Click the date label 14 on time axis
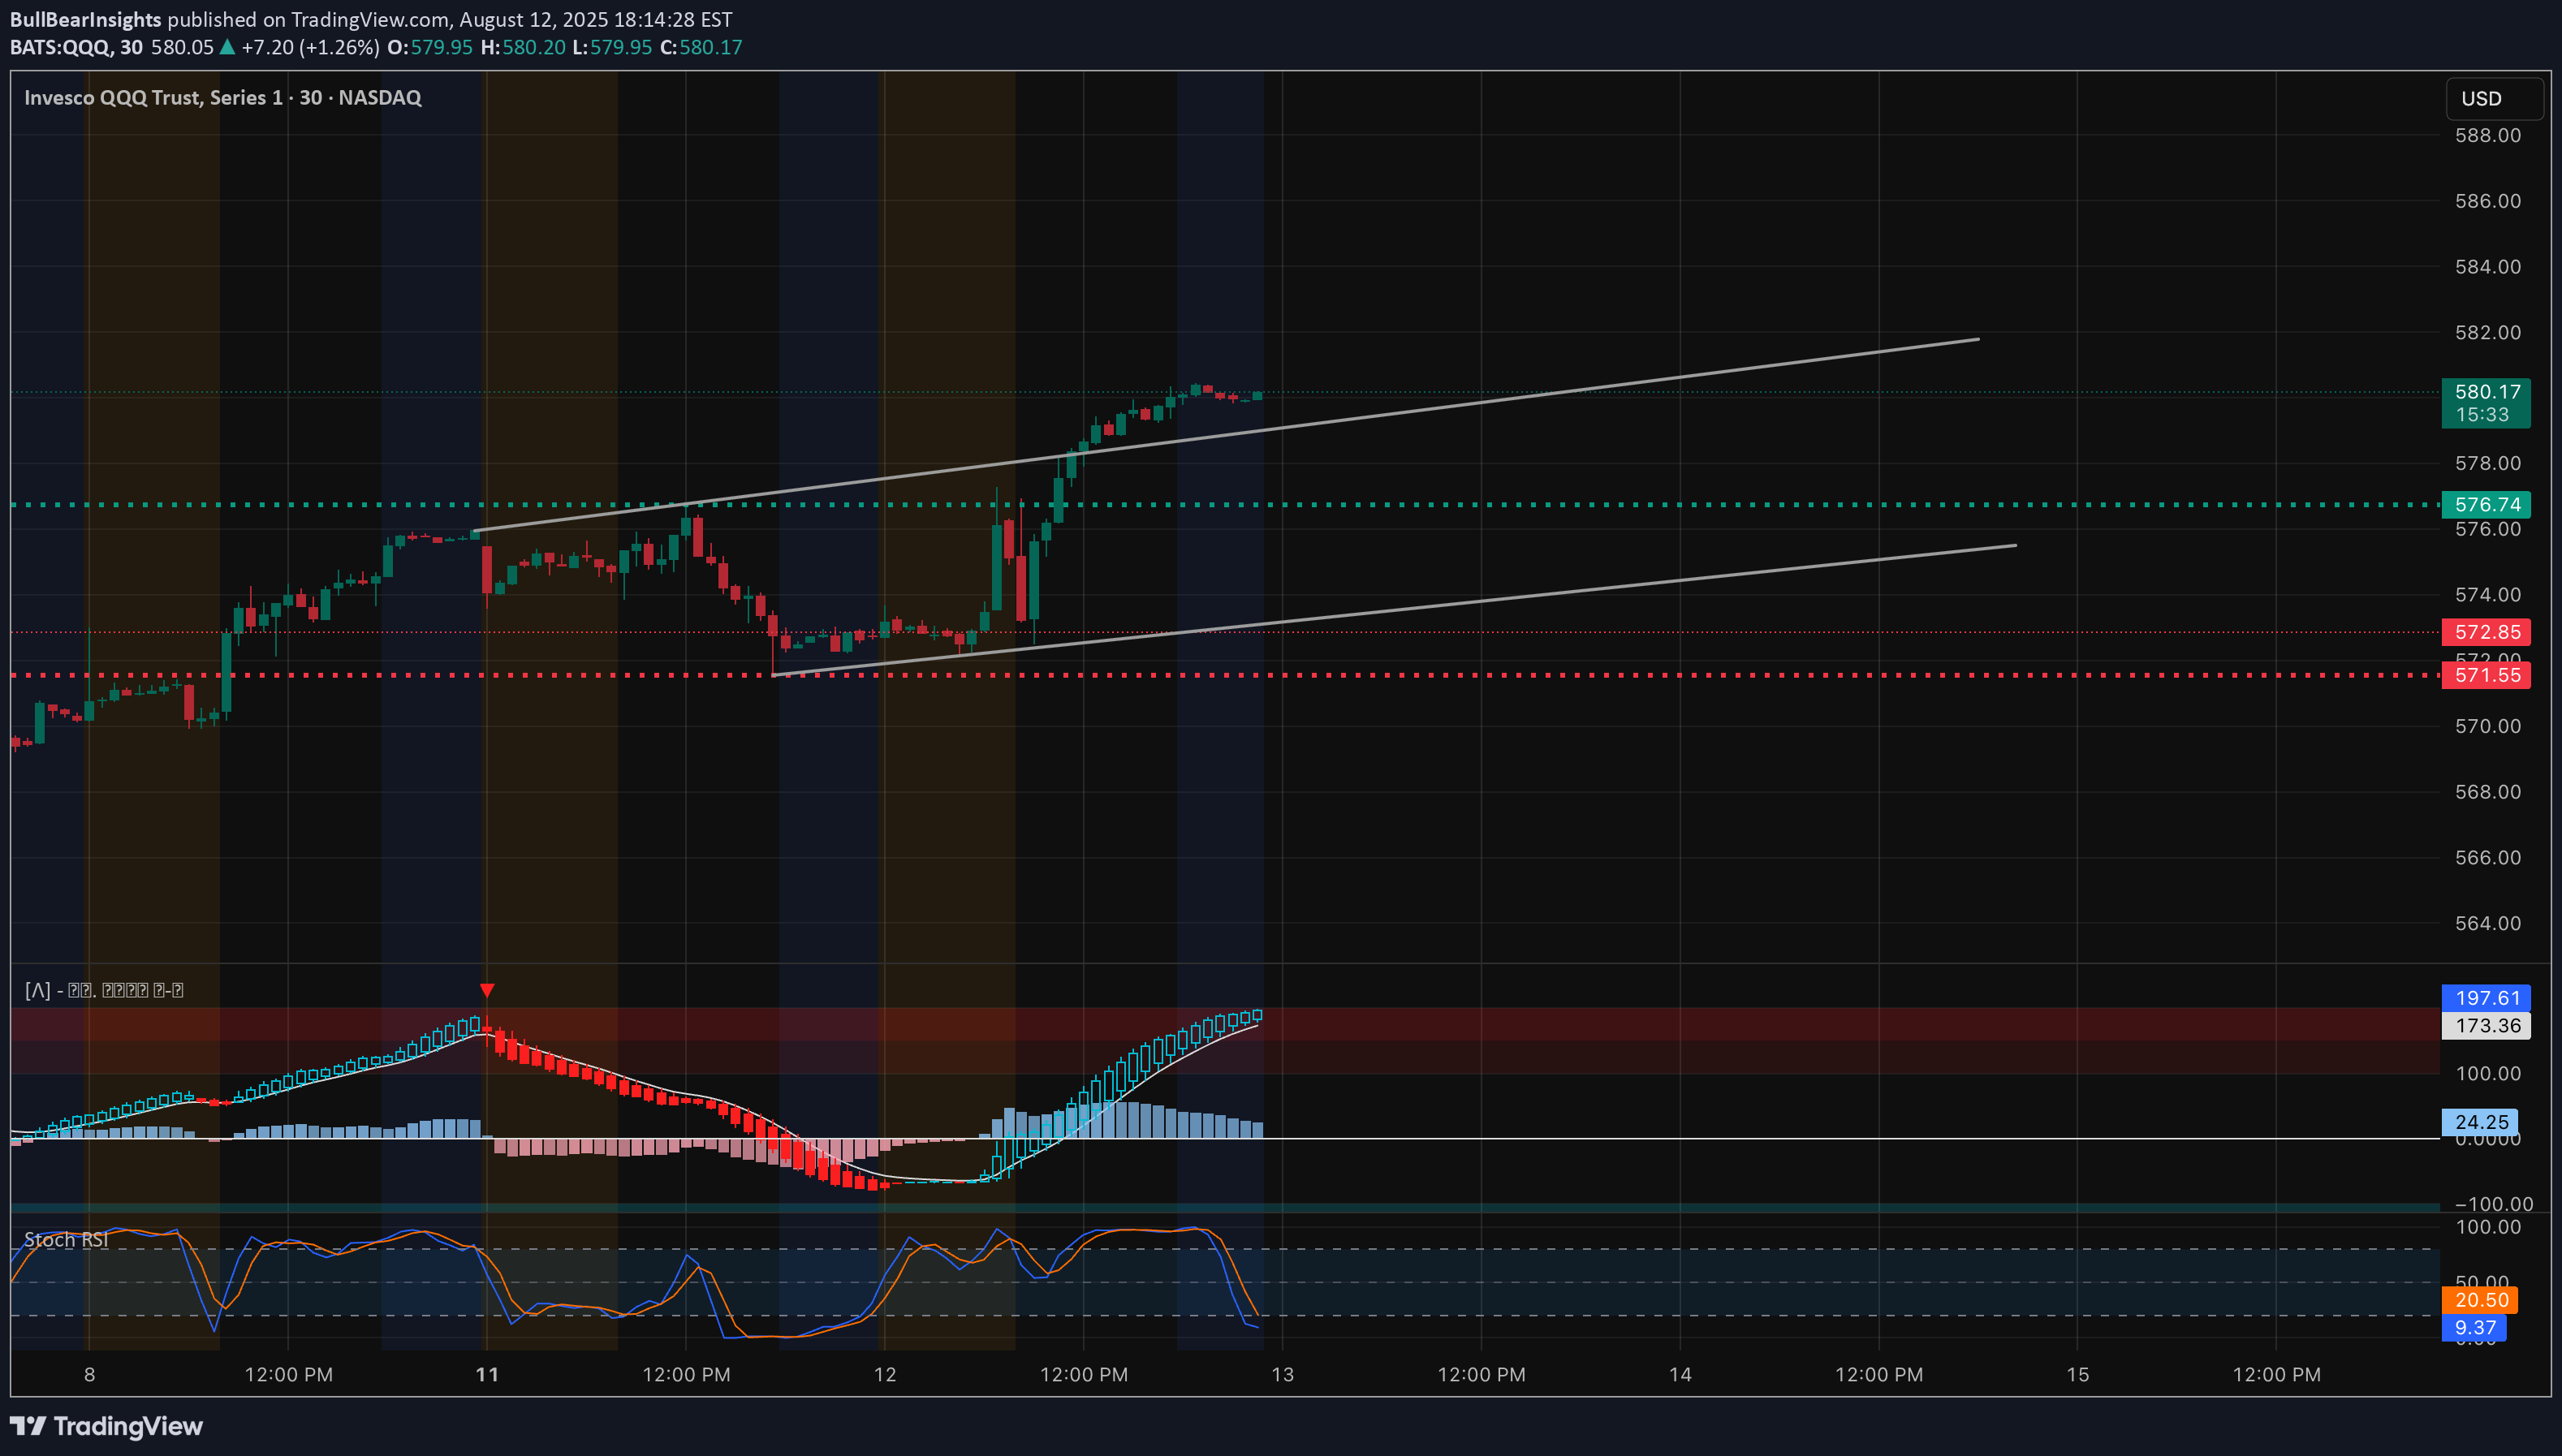Image resolution: width=2562 pixels, height=1456 pixels. tap(1680, 1375)
